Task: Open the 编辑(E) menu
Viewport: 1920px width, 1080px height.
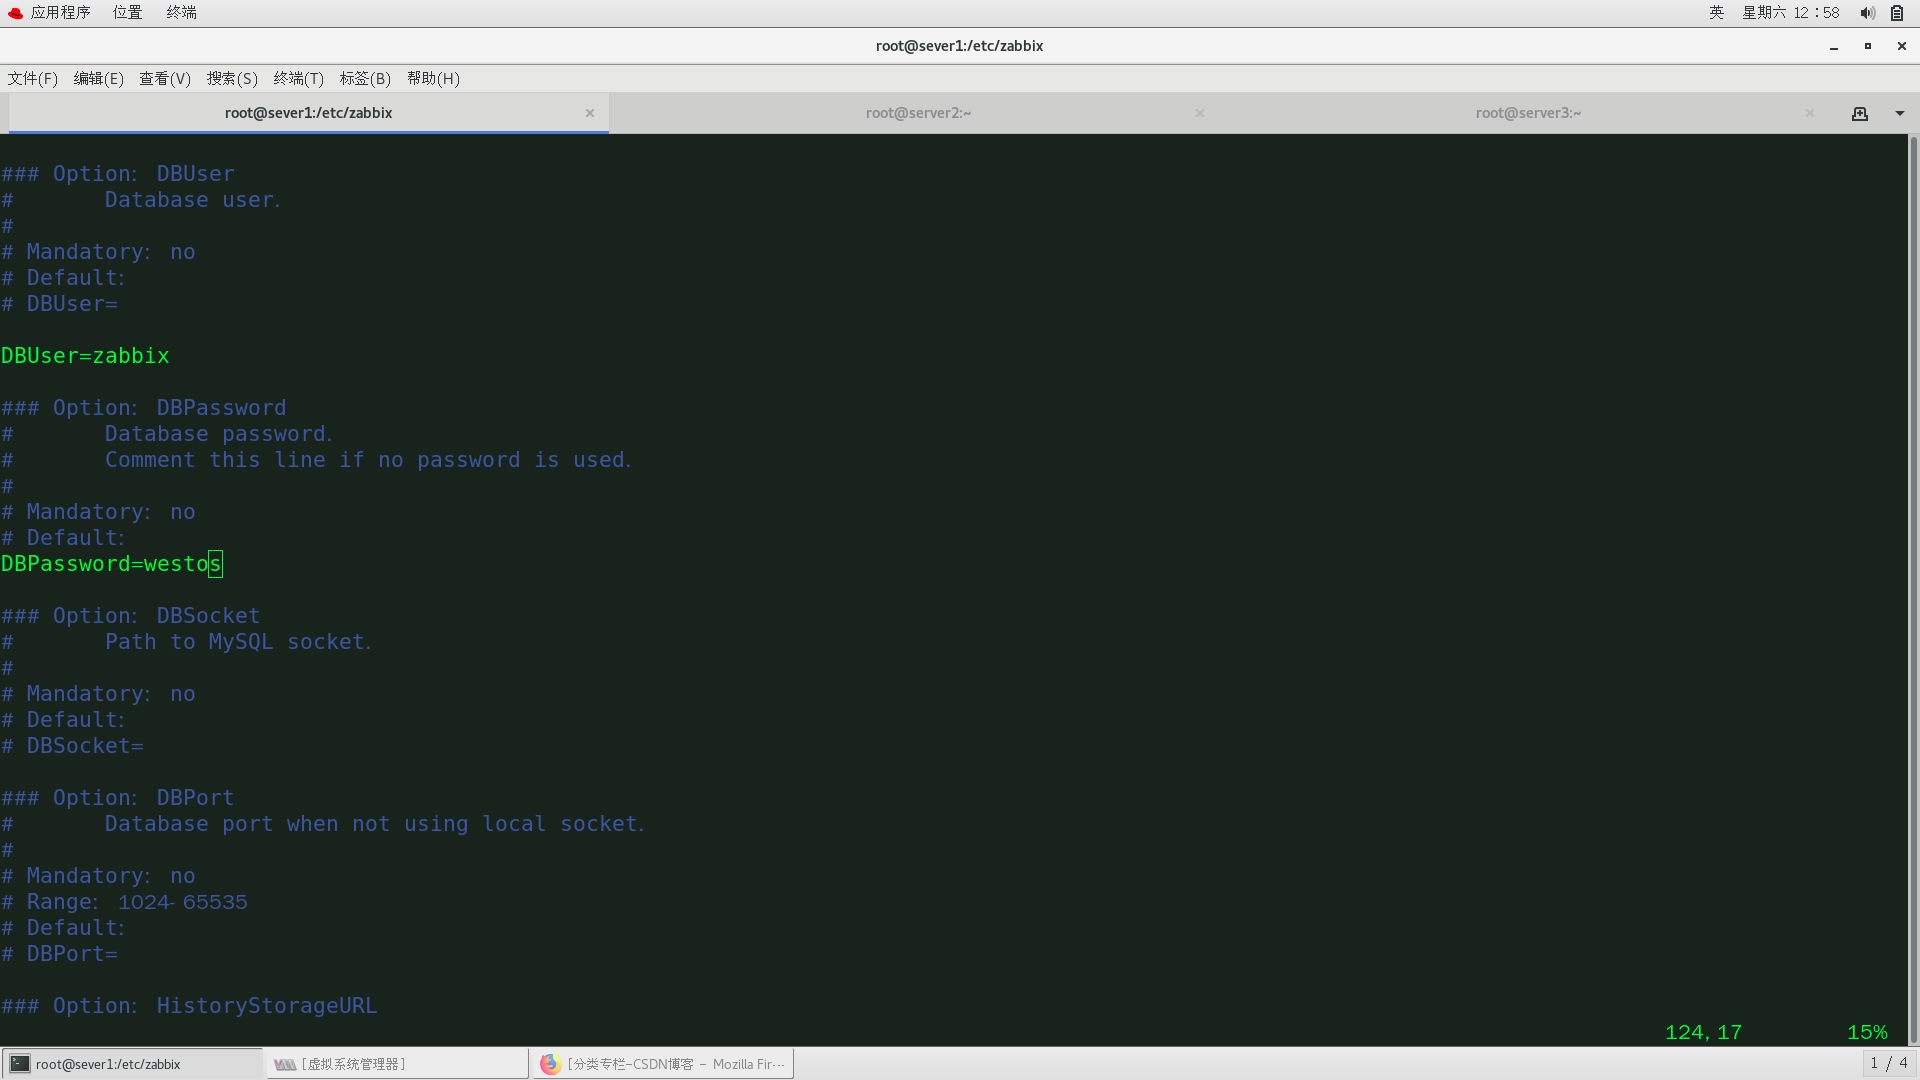Action: (99, 78)
